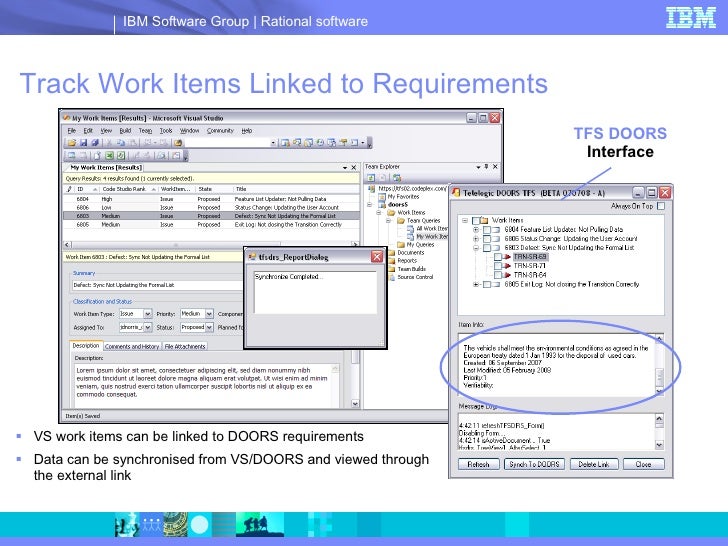Screen dimensions: 728x546
Task: Select work item row 6804 High
Action: click(x=211, y=199)
